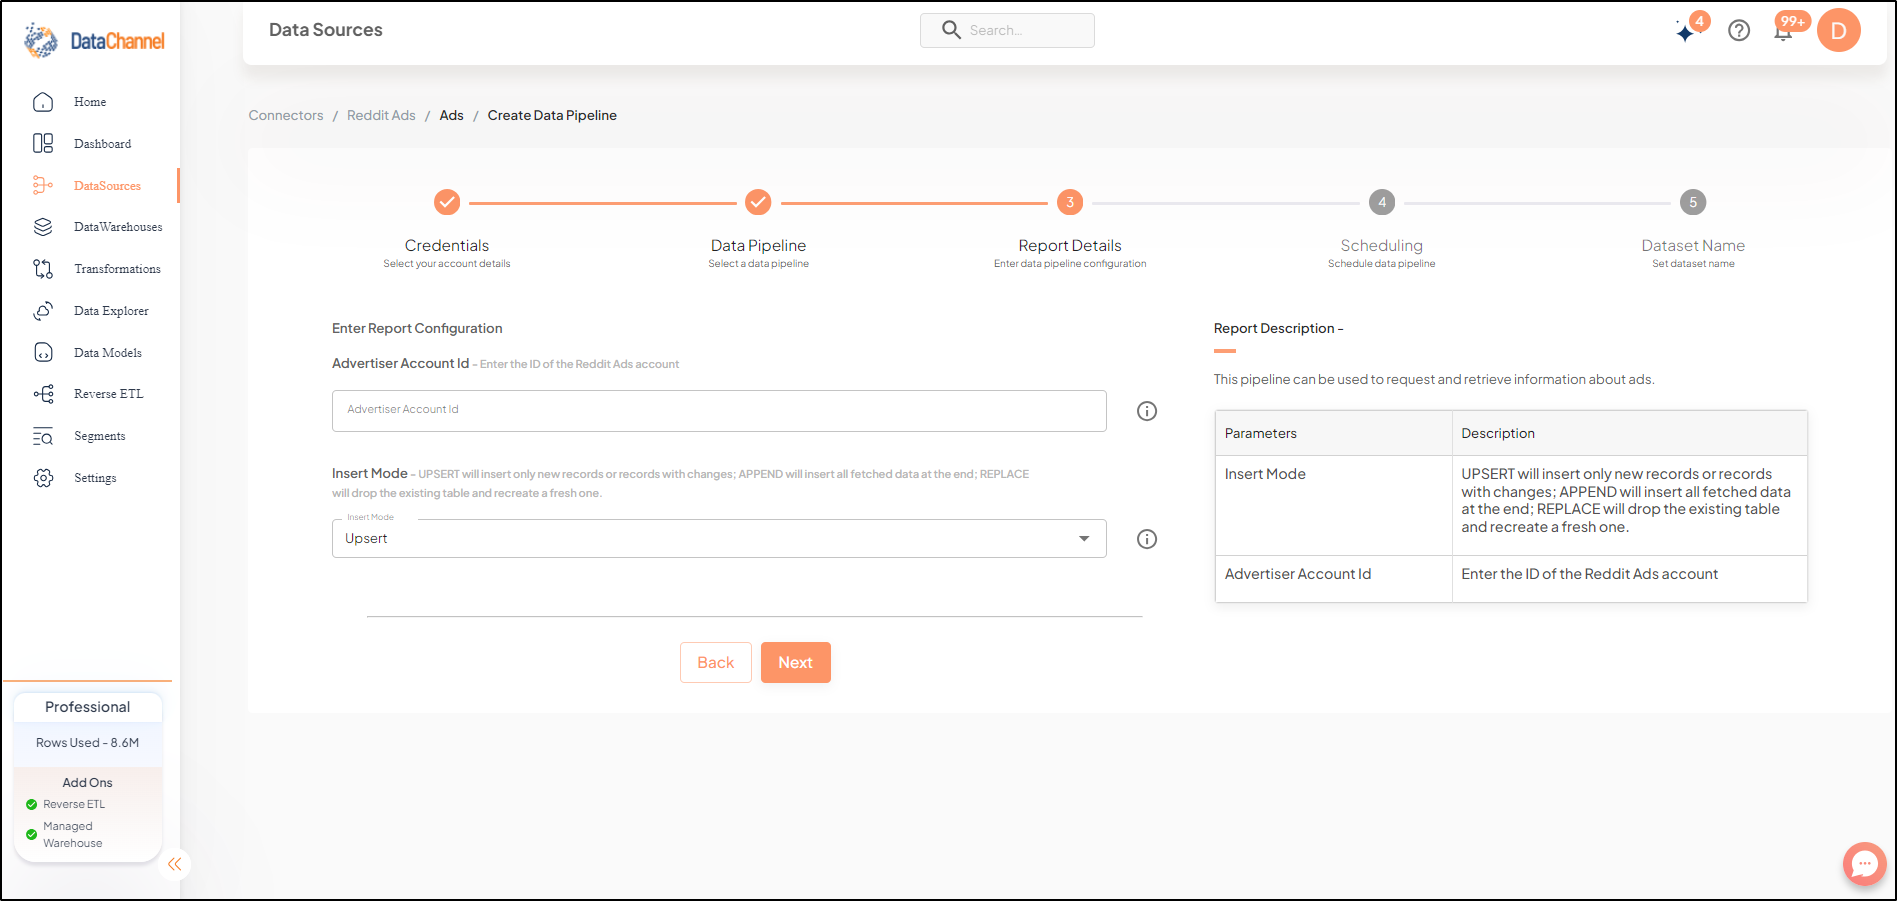Screen dimensions: 1897x901
Task: Open the DataWarehouses stack icon
Action: [43, 227]
